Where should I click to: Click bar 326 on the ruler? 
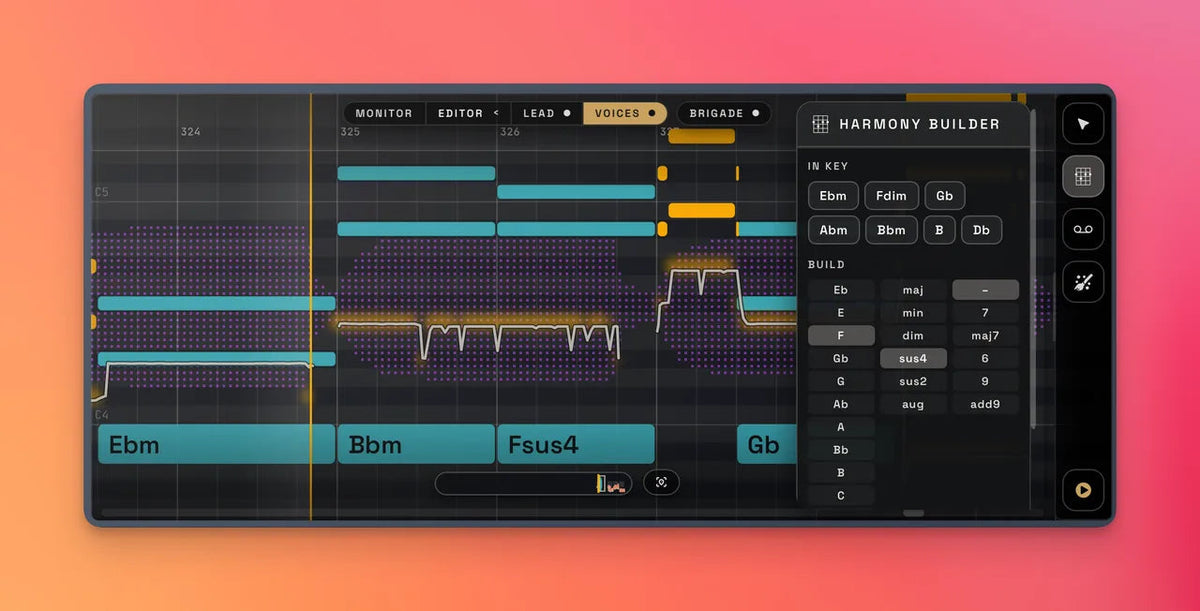point(510,132)
